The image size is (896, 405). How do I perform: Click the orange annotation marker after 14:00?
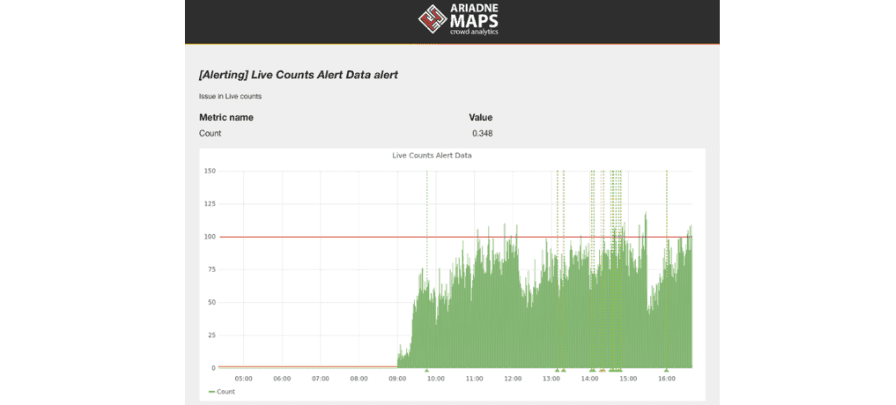602,370
